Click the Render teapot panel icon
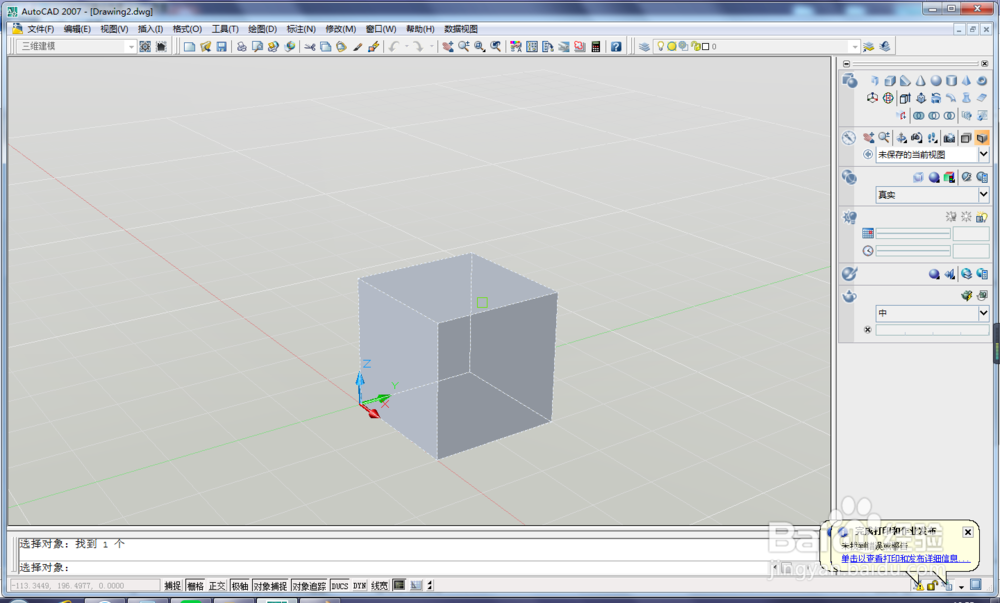1000x603 pixels. click(849, 296)
